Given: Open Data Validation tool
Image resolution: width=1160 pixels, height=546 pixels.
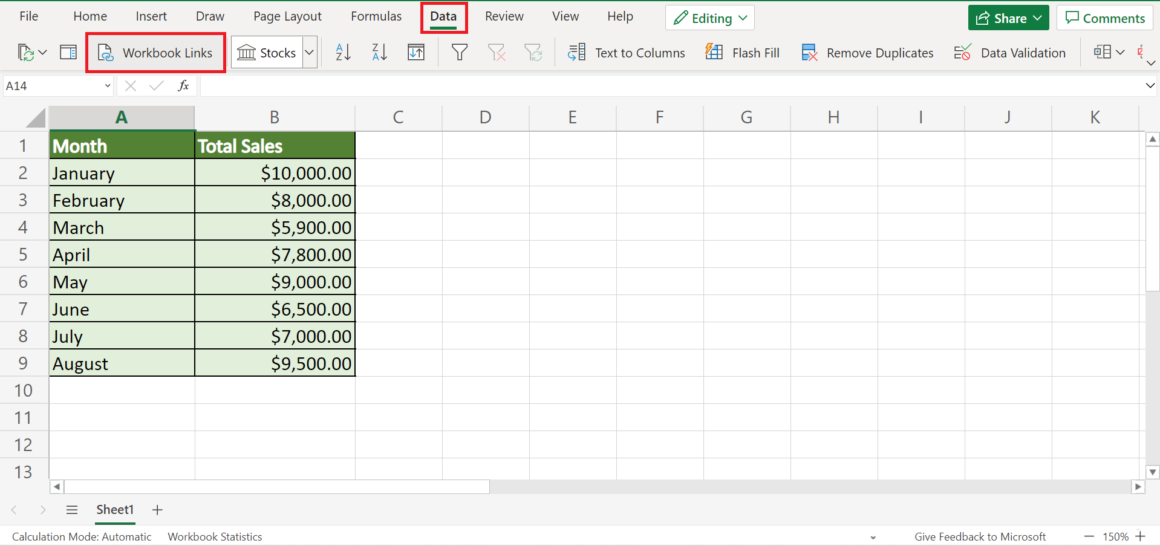Looking at the screenshot, I should point(1009,53).
